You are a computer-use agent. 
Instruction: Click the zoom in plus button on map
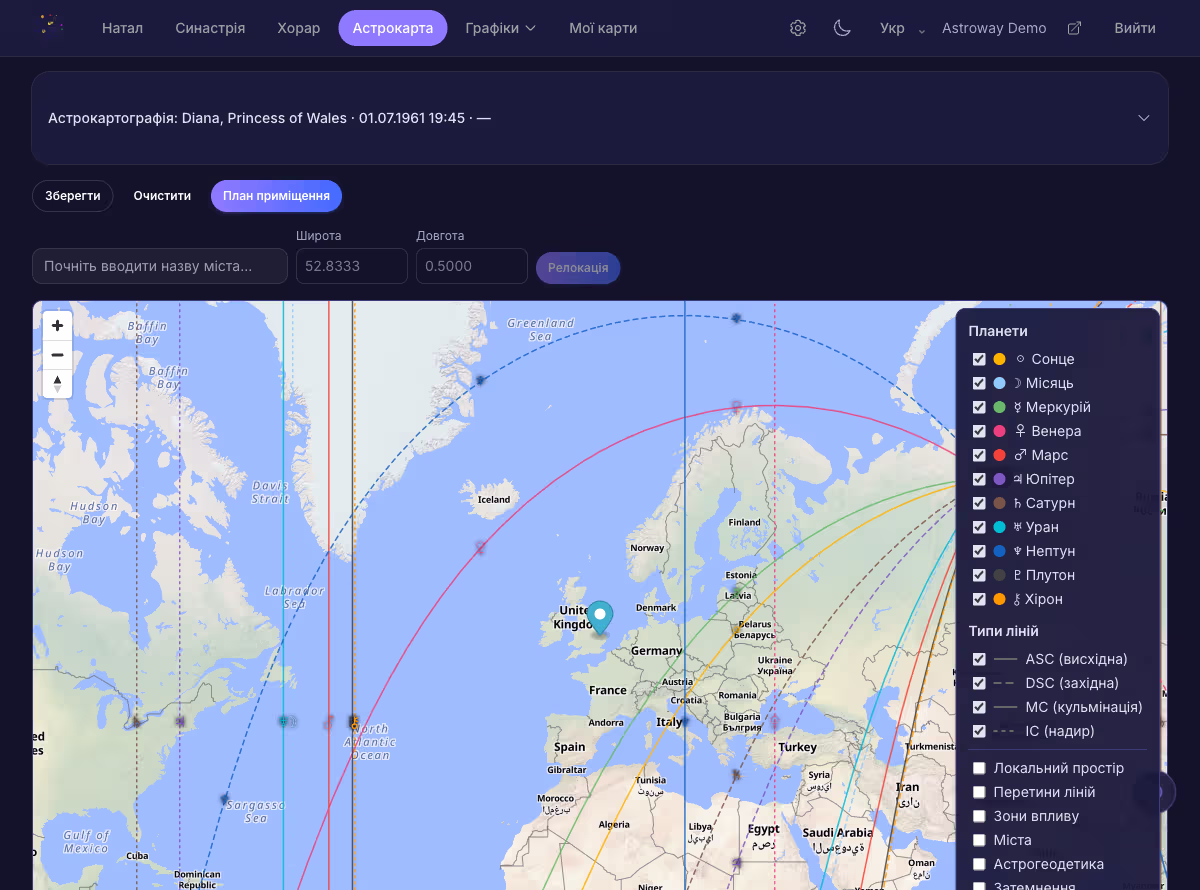tap(57, 326)
